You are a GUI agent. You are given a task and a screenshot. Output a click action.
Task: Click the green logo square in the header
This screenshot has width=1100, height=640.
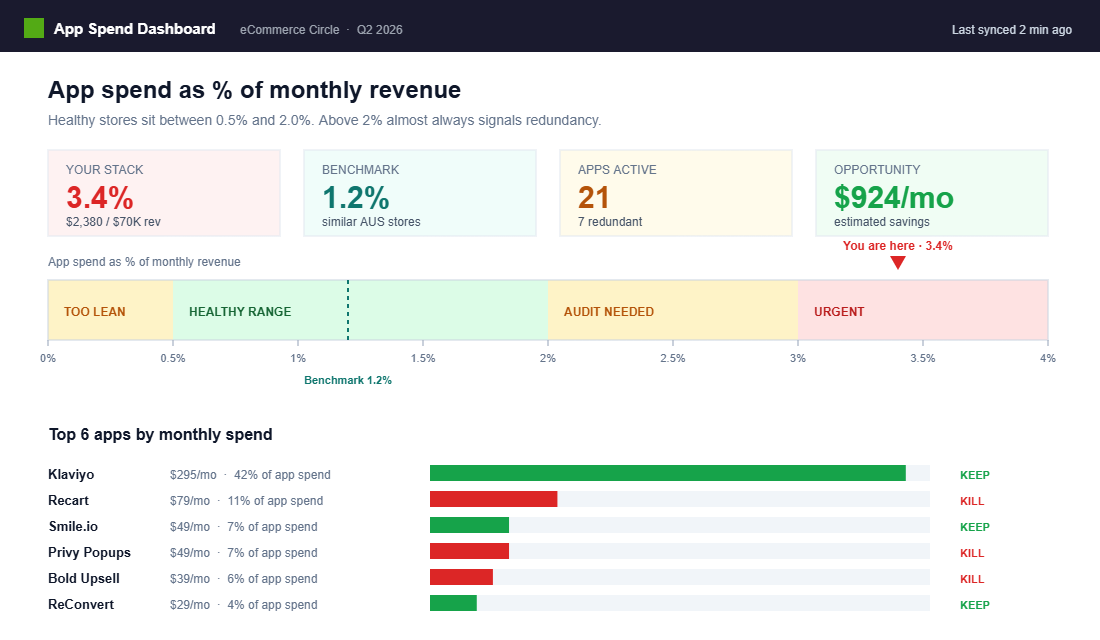[34, 29]
